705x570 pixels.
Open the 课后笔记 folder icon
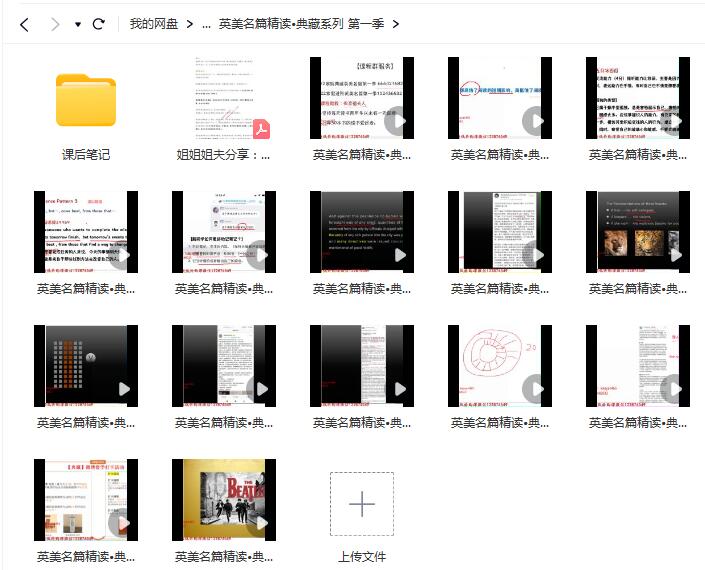(86, 99)
